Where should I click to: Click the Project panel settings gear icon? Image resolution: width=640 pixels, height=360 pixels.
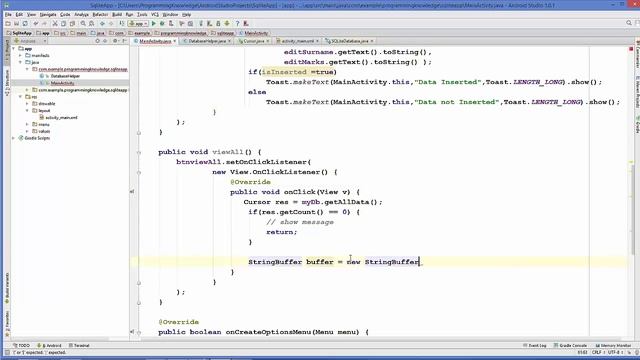[x=115, y=41]
